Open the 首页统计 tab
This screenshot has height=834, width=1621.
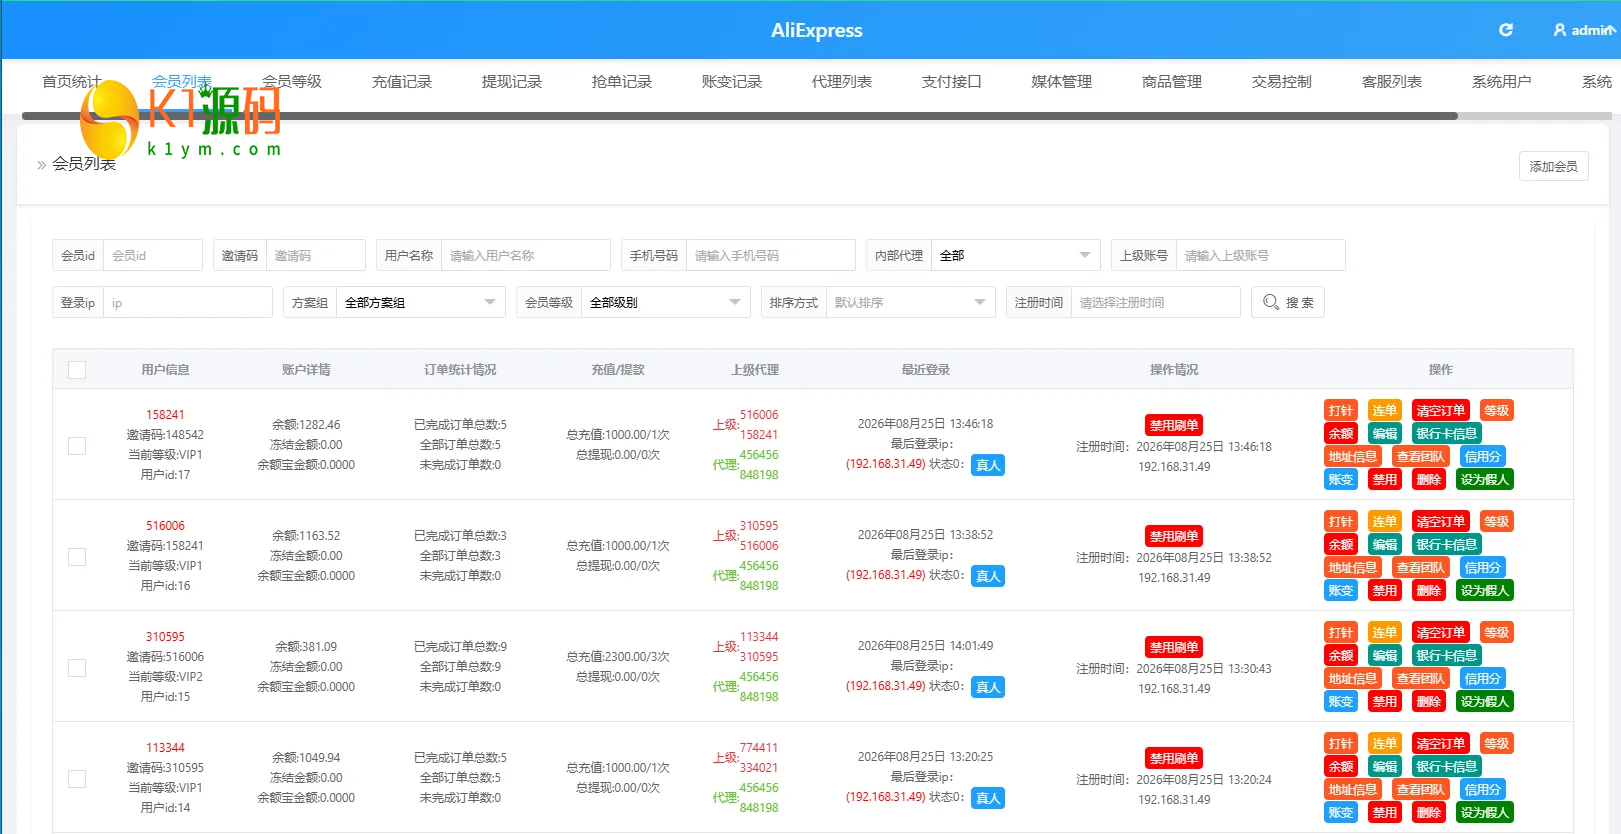tap(72, 81)
